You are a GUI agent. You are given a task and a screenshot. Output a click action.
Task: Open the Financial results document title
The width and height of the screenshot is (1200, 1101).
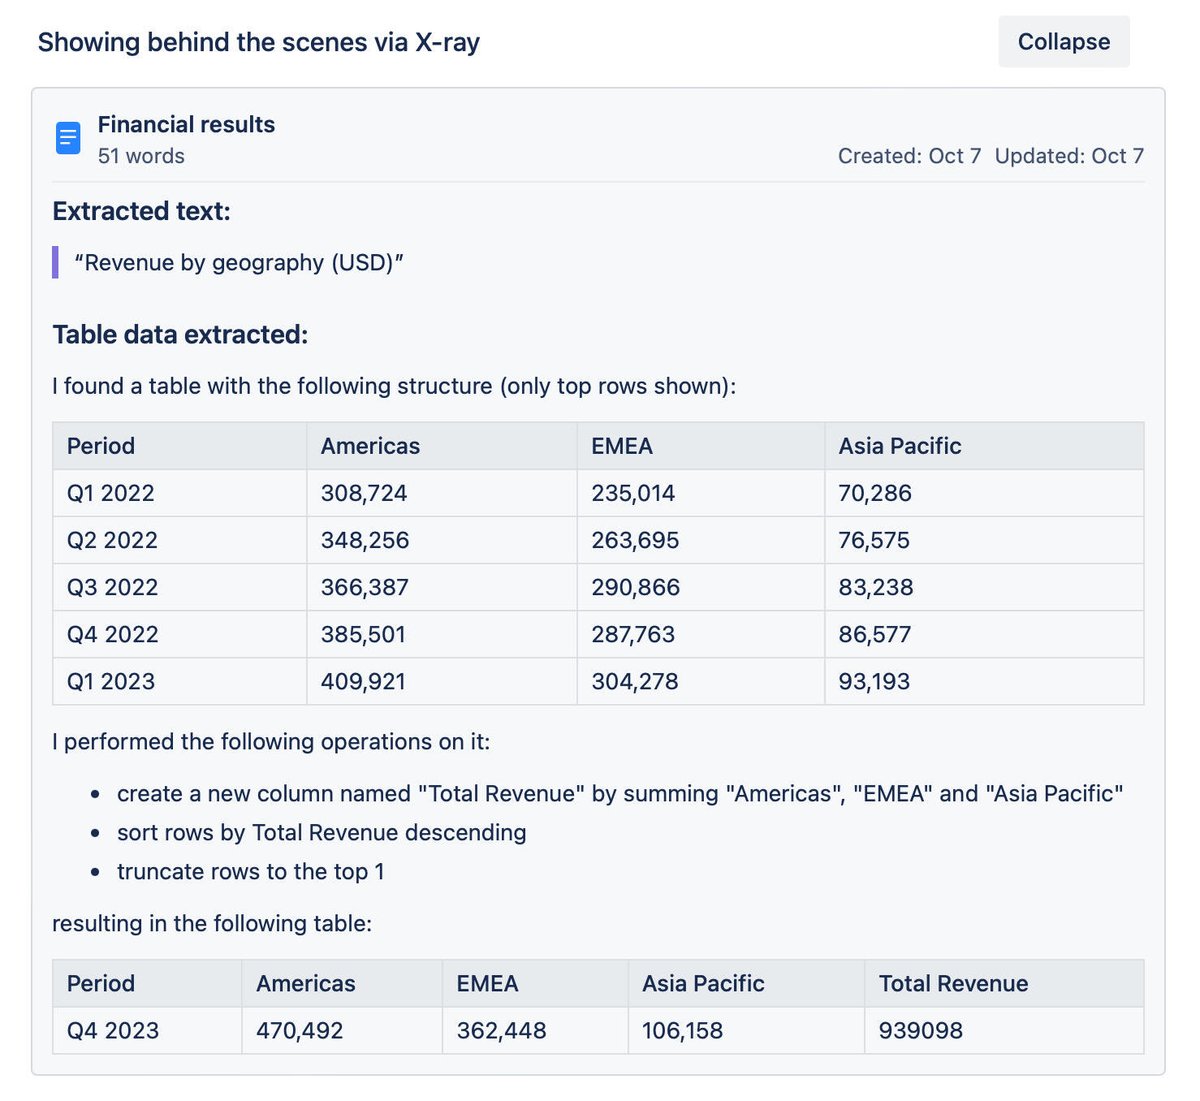pos(186,125)
